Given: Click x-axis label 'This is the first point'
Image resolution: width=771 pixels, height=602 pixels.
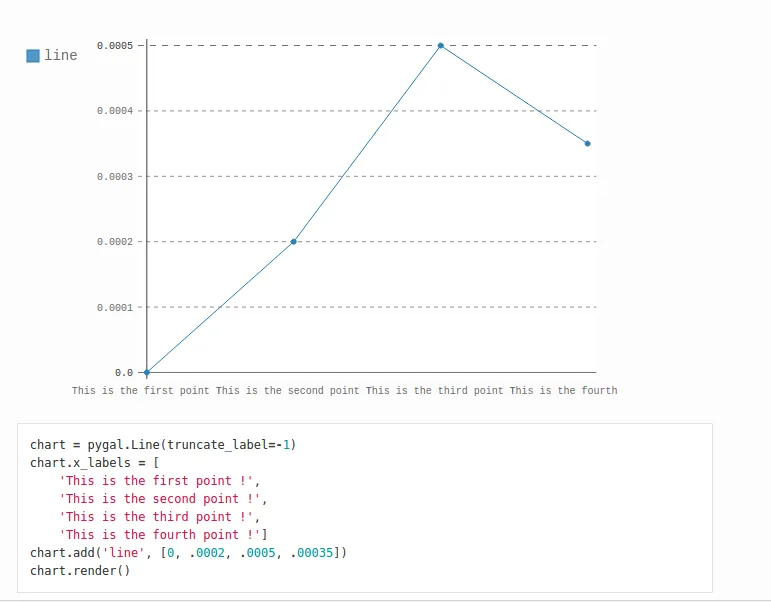Looking at the screenshot, I should point(141,391).
